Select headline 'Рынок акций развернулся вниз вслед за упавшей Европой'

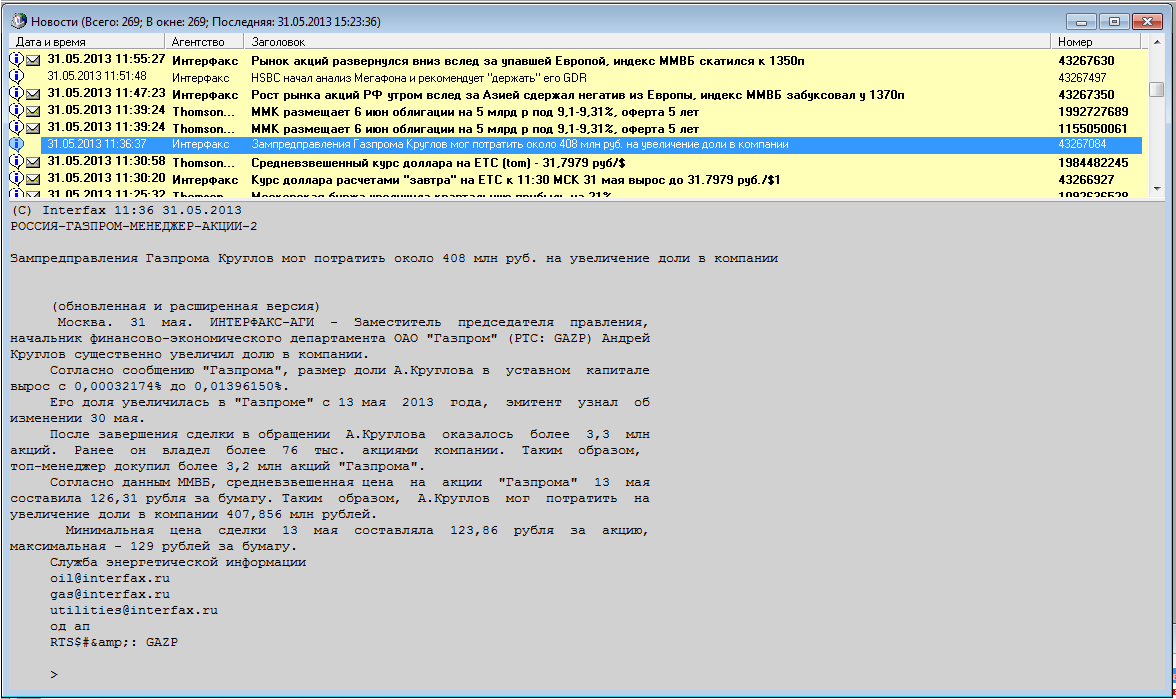527,61
